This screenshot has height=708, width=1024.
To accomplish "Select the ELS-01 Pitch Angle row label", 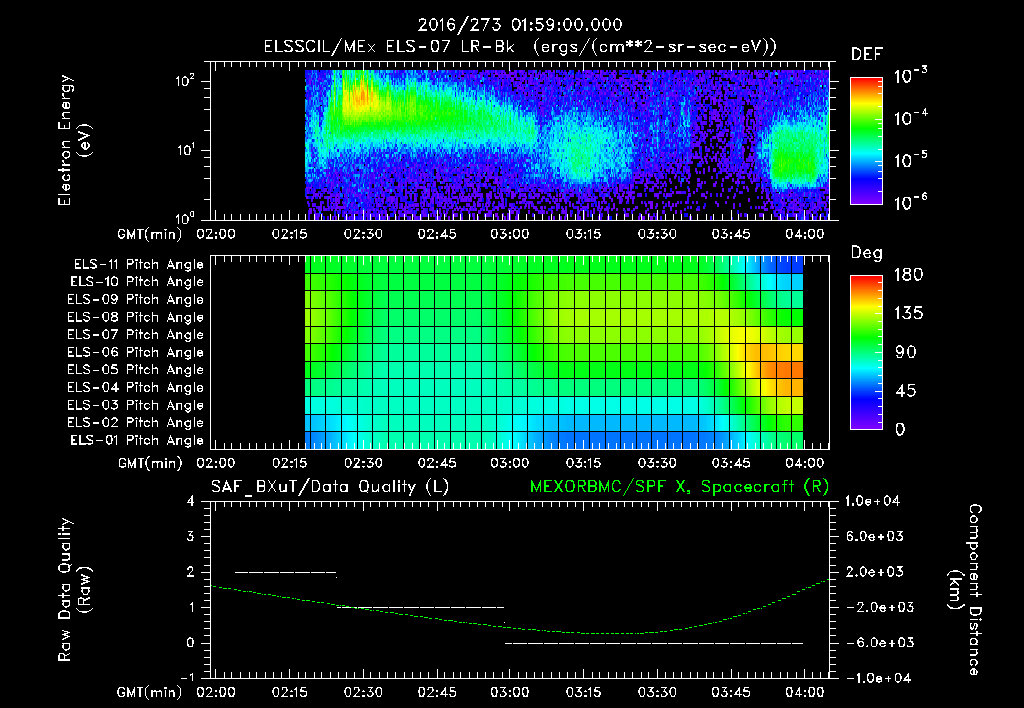I will pos(137,441).
